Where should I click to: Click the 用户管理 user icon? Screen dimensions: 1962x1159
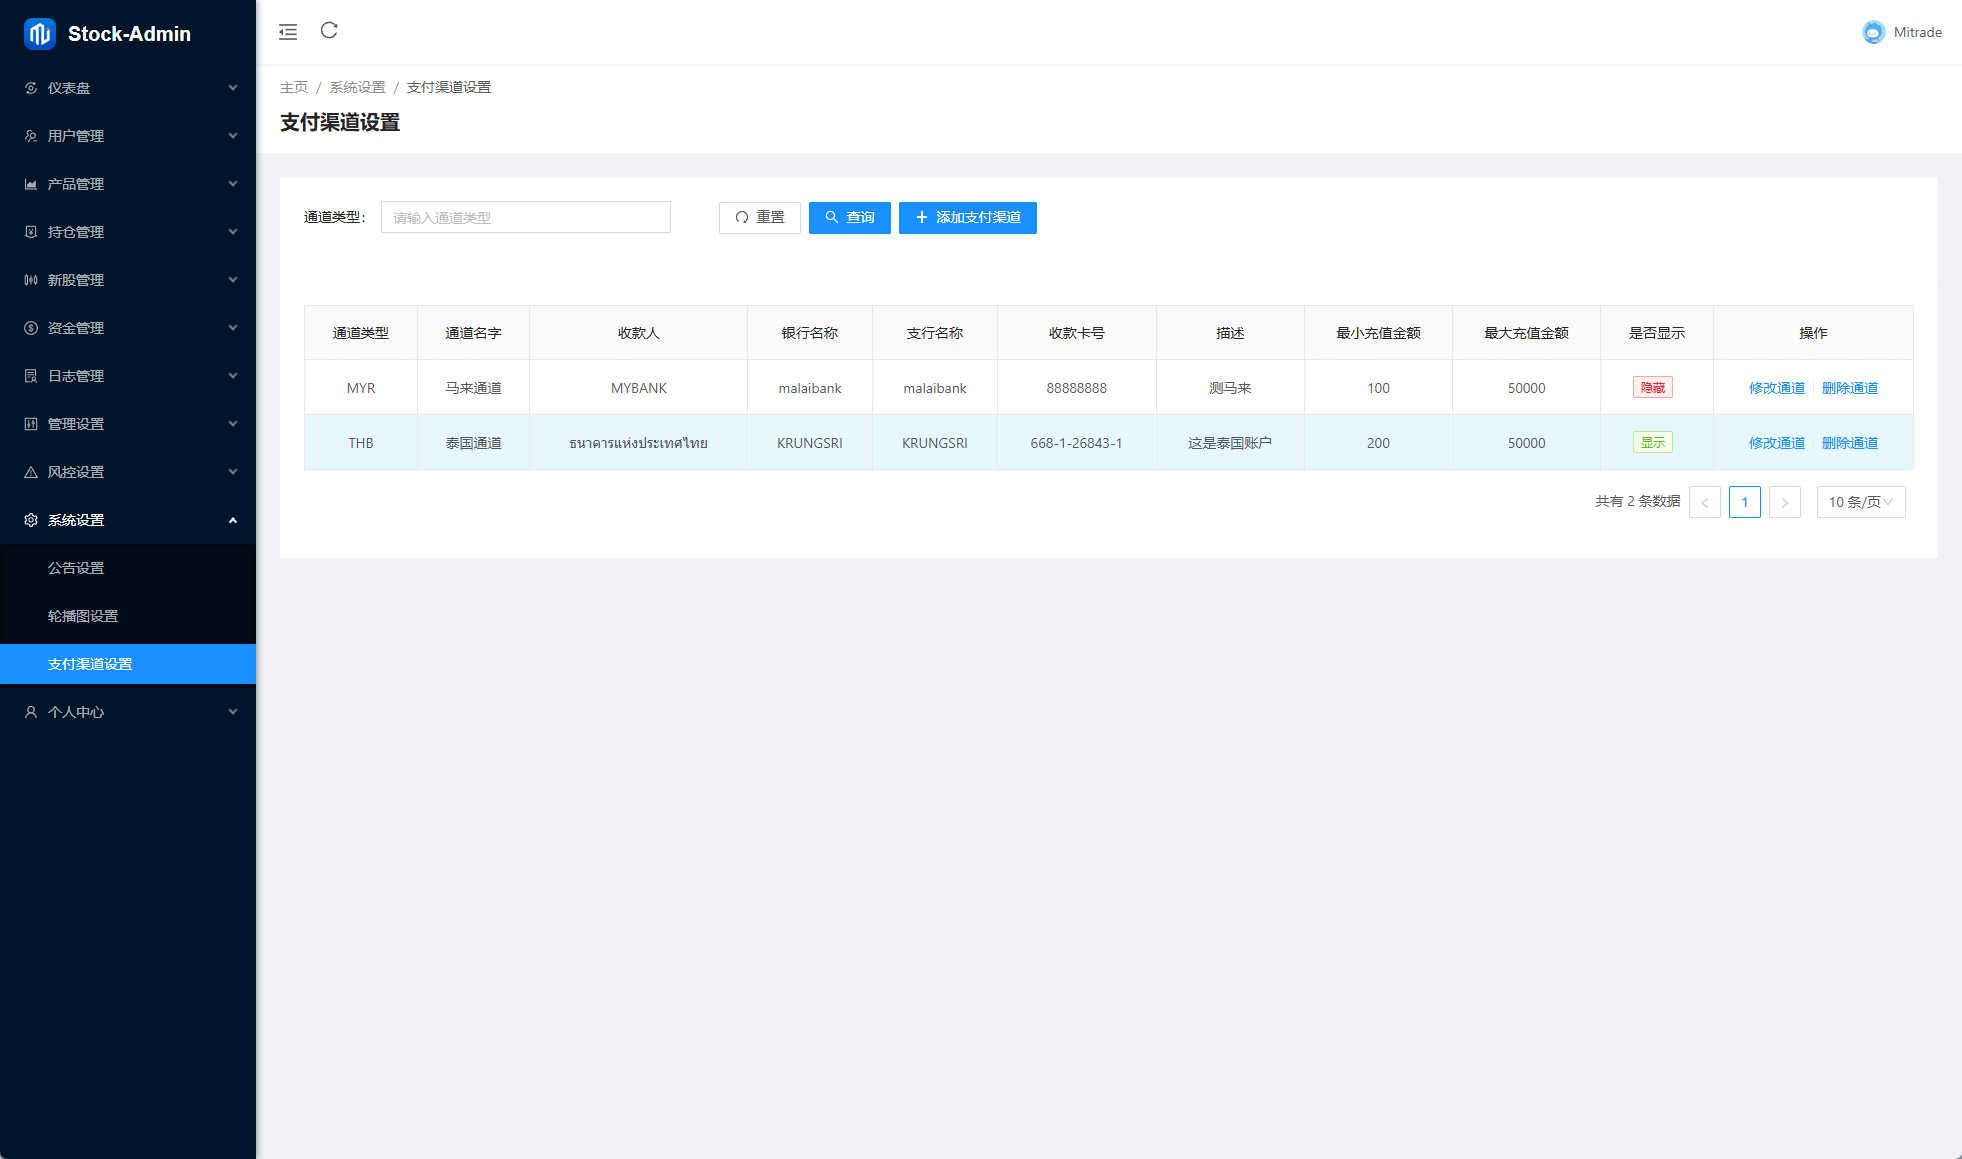(x=31, y=136)
